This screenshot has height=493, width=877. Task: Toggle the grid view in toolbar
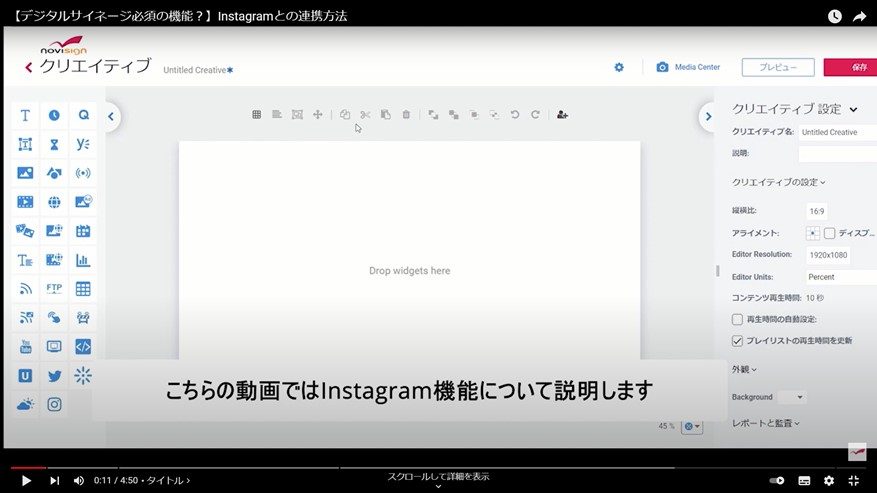pos(256,115)
